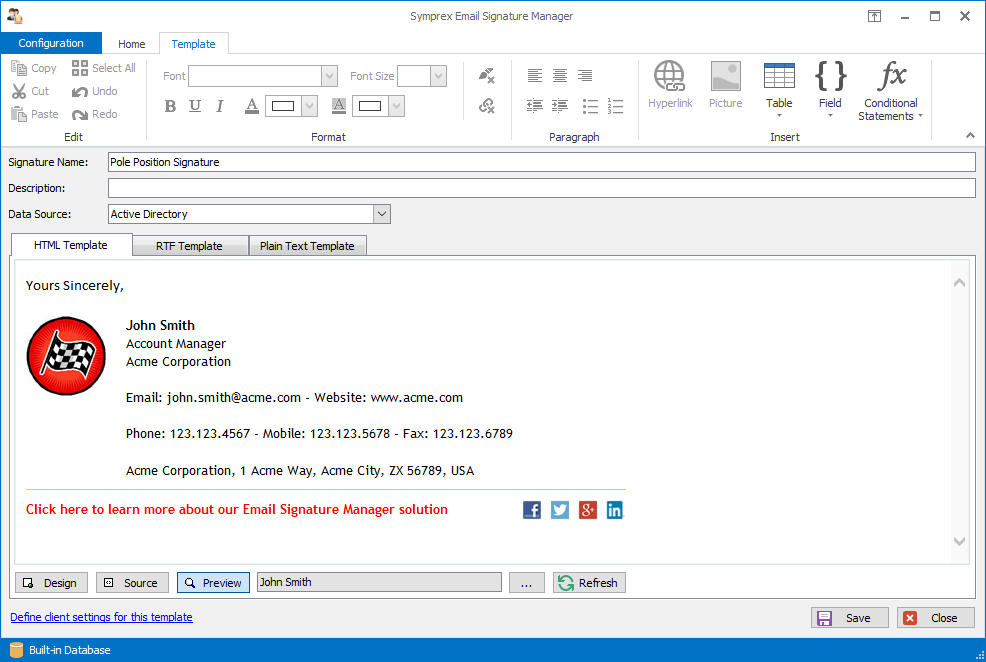Switch to Preview view
The image size is (986, 662).
pos(213,583)
